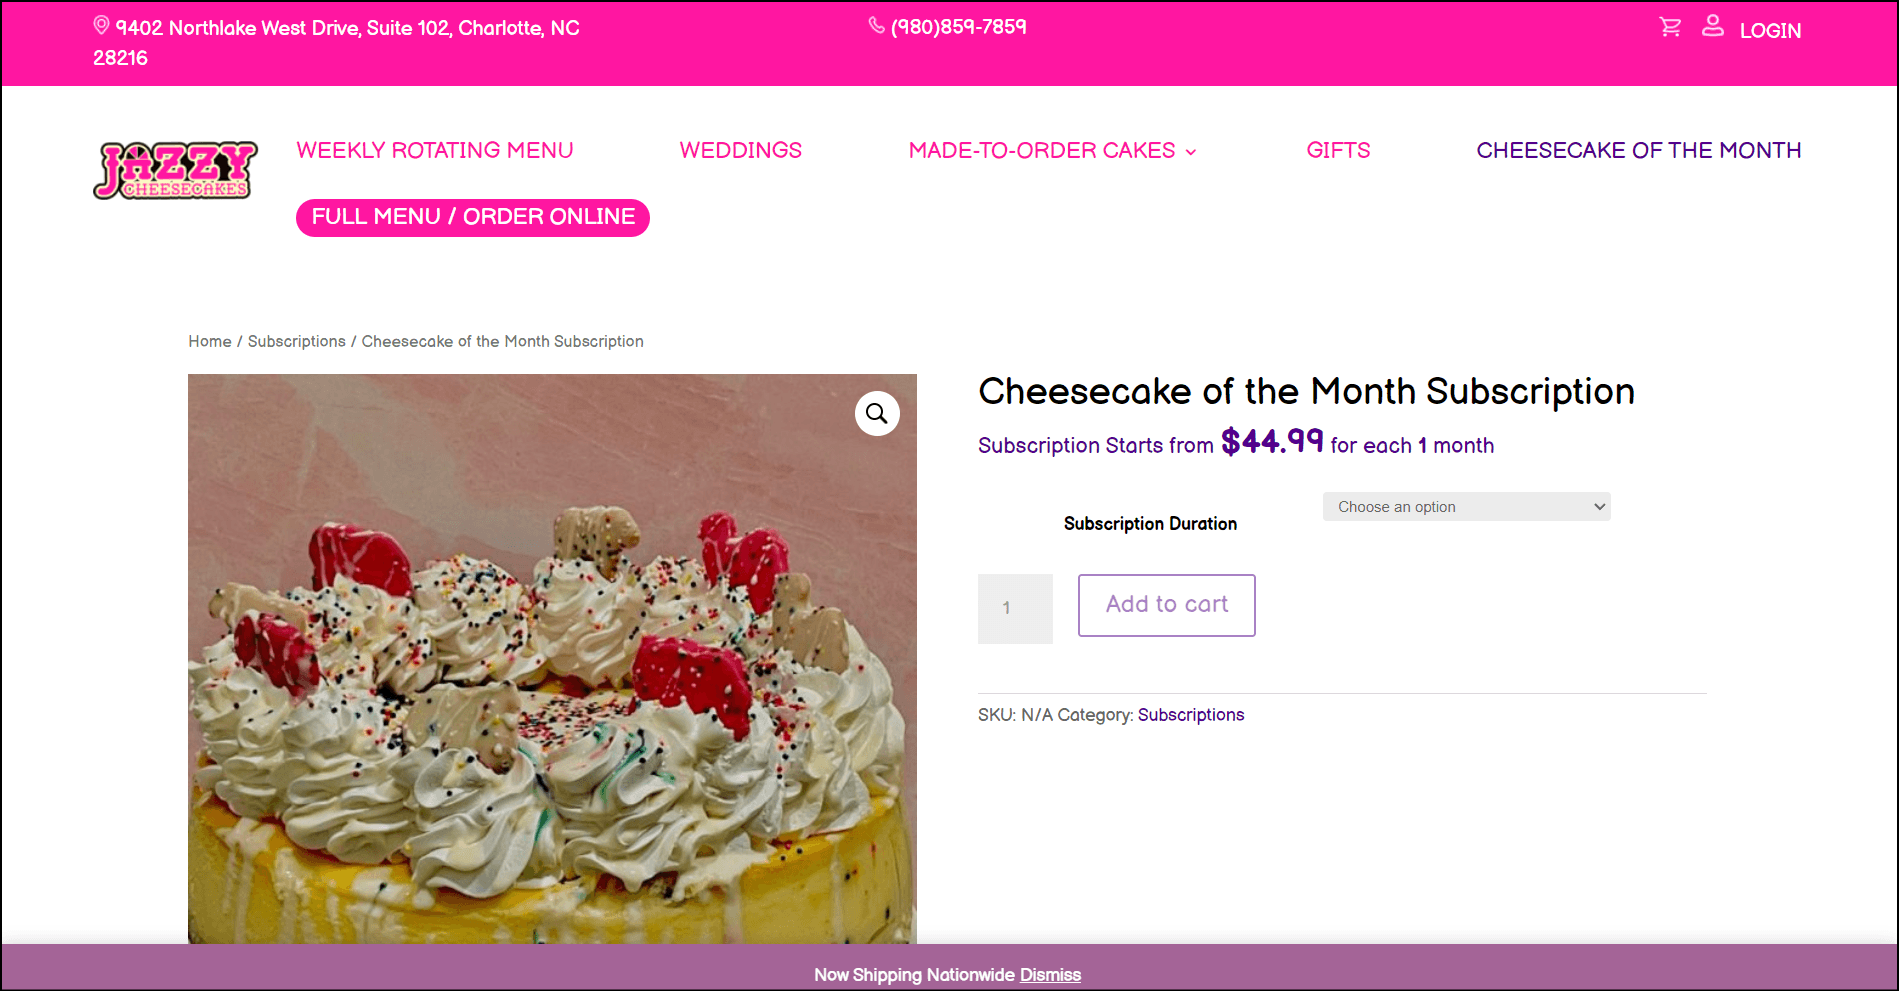1899x991 pixels.
Task: Open Subscriptions from the breadcrumb
Action: pos(297,341)
